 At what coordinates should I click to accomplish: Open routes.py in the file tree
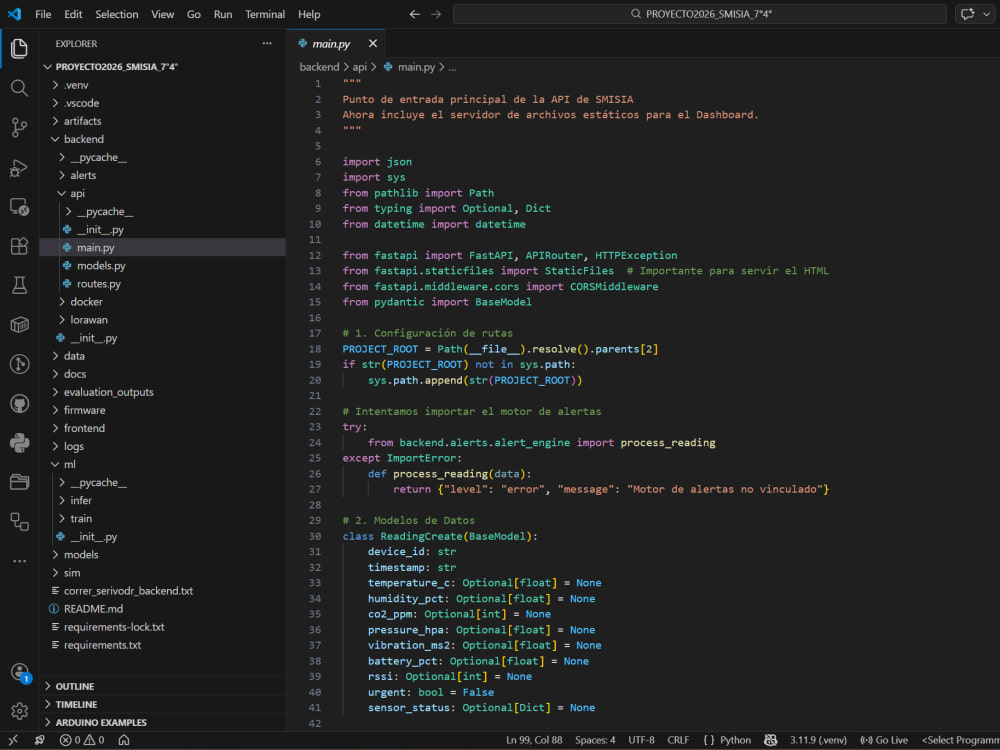(x=98, y=284)
